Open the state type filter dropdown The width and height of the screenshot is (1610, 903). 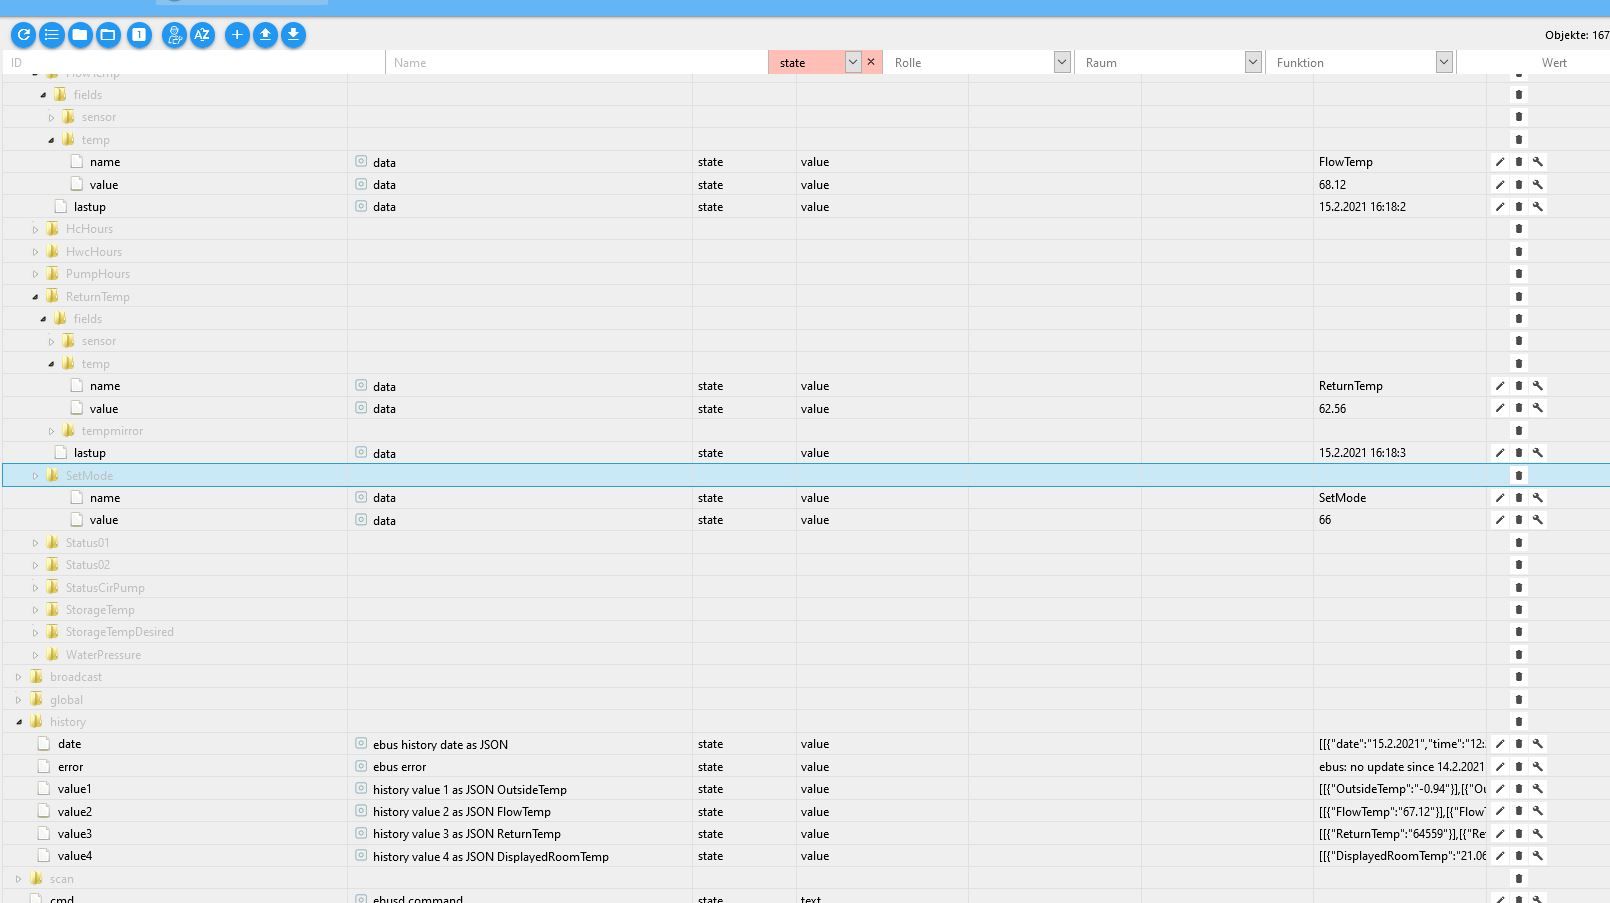[x=853, y=62]
